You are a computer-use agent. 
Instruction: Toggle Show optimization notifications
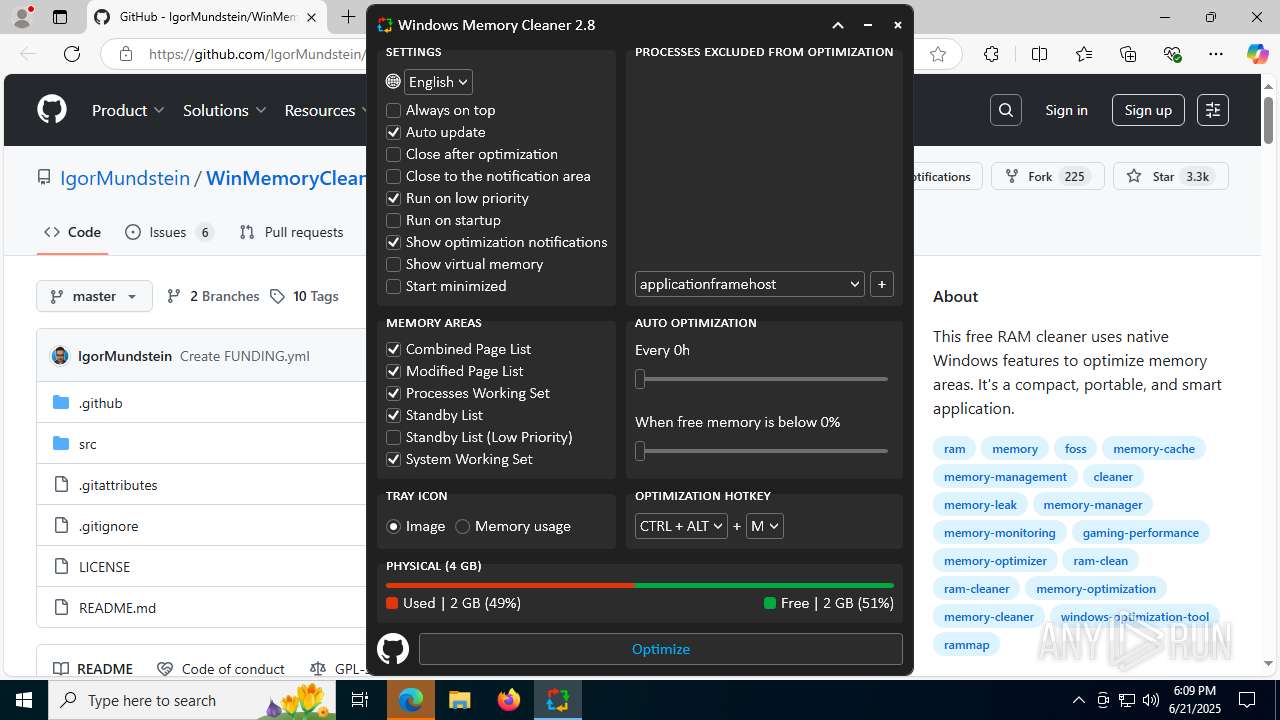point(497,242)
